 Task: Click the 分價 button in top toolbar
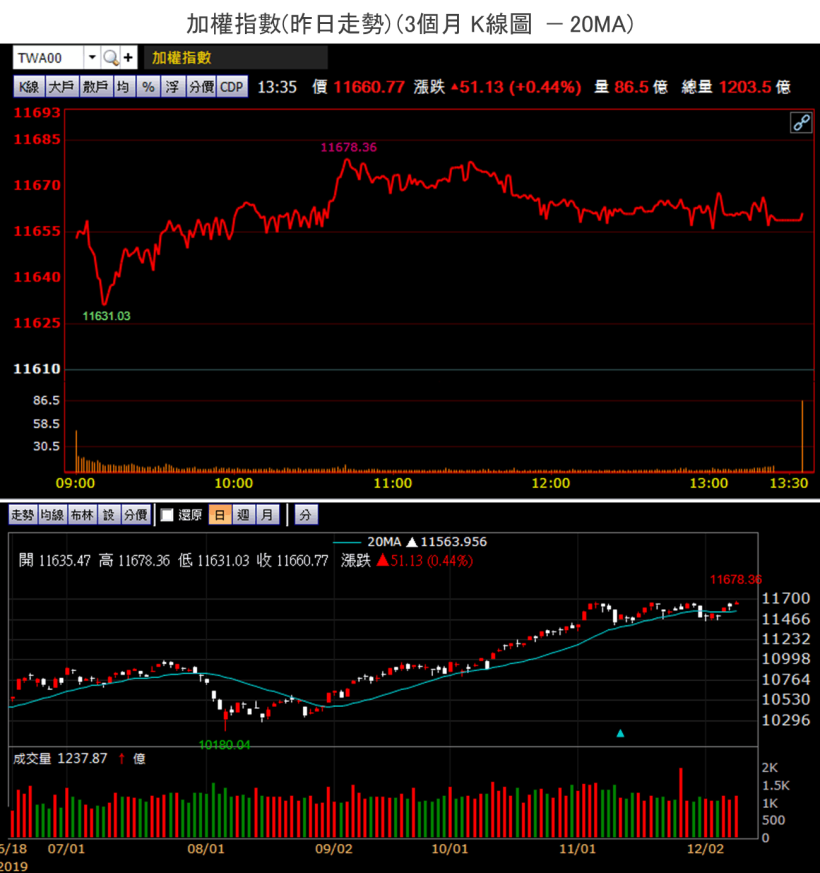coord(201,87)
